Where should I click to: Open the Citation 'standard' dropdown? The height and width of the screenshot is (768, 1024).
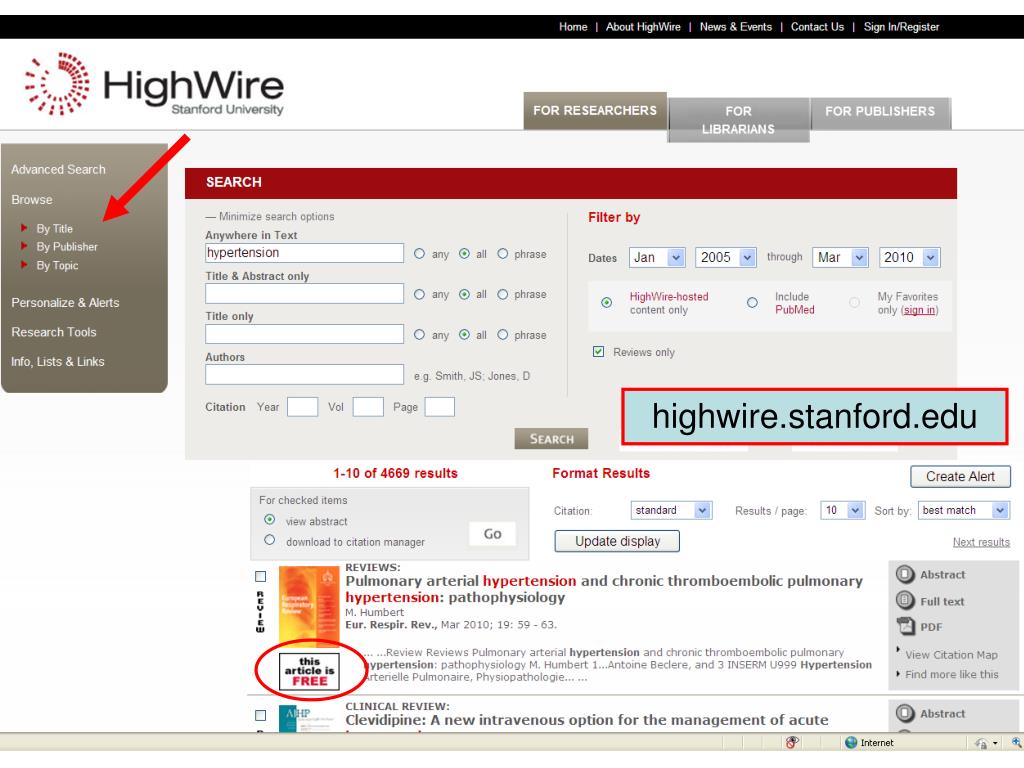click(x=671, y=510)
